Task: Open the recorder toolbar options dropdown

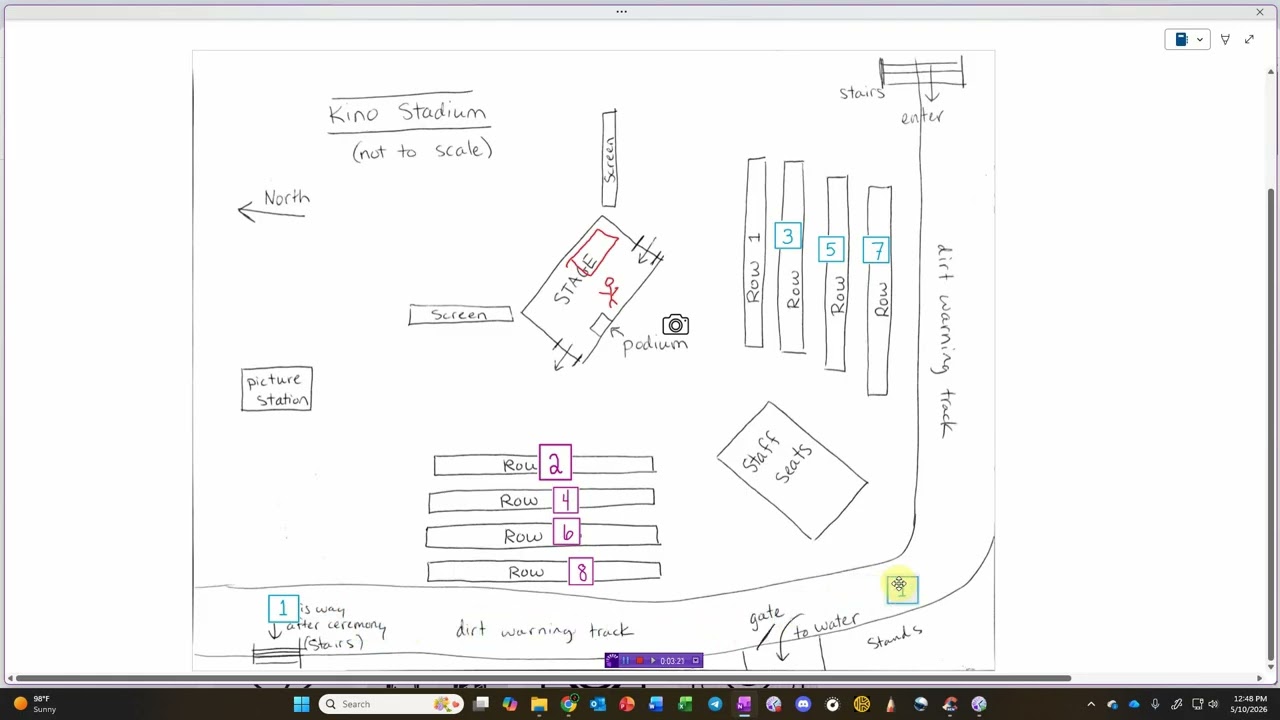Action: coord(696,660)
